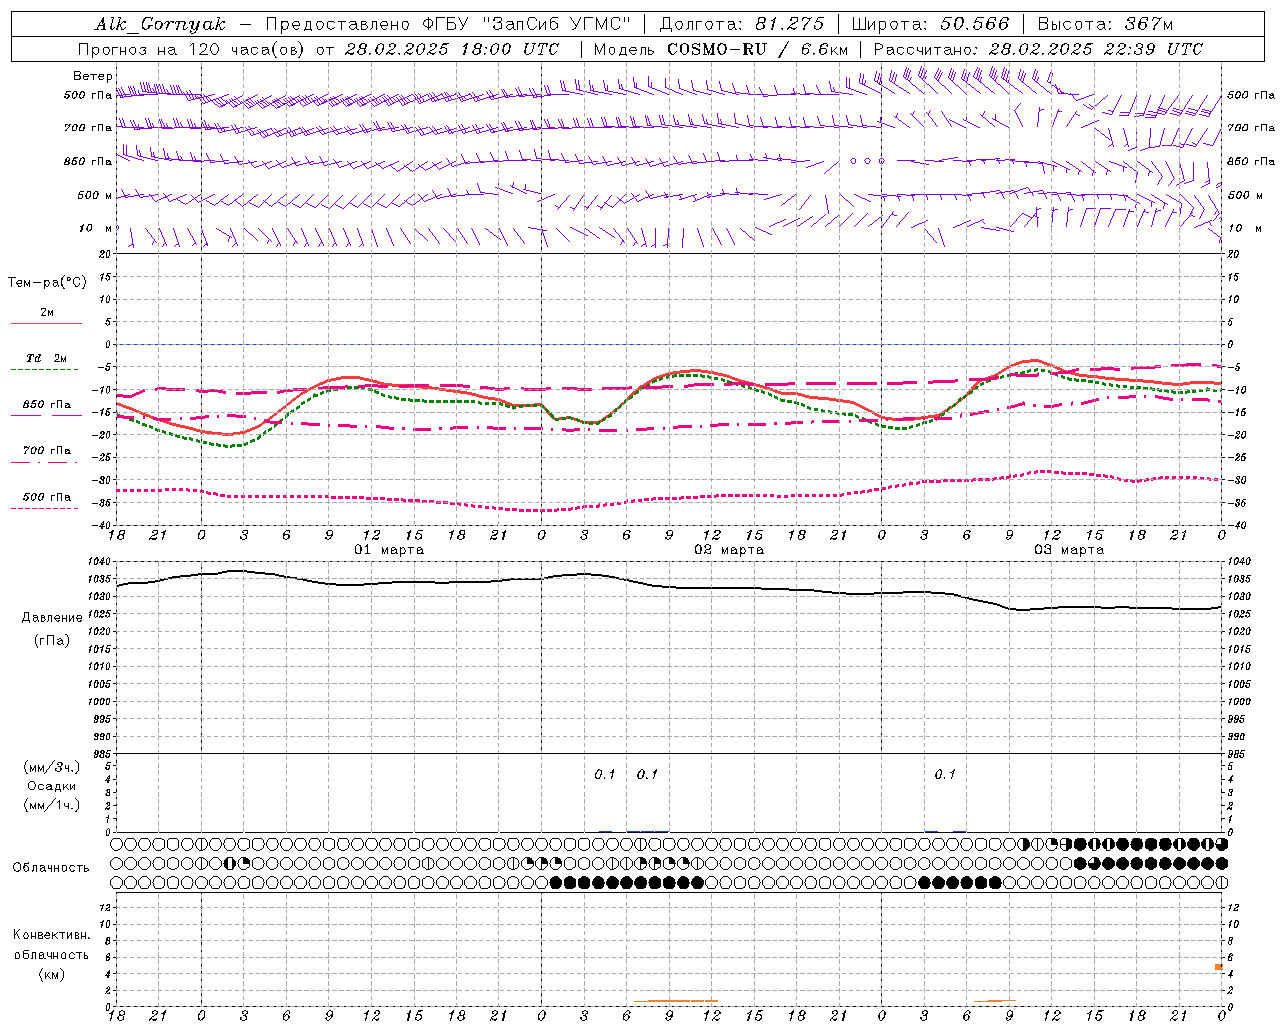The image size is (1280, 1024).
Task: Click the elevation text Высота: 367м
Action: click(x=1106, y=24)
